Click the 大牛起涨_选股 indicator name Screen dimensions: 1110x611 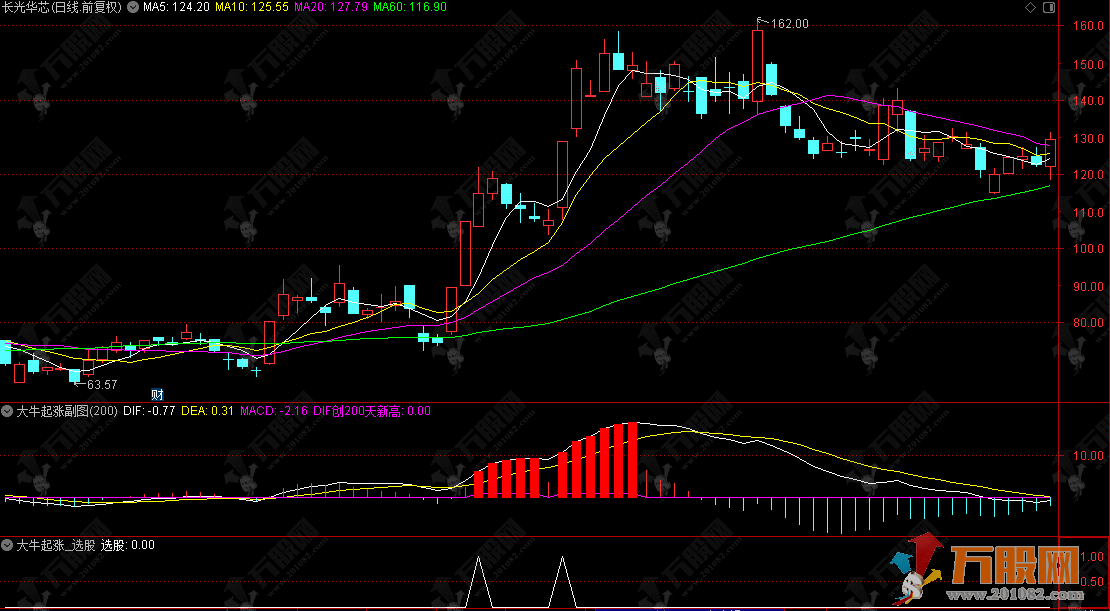(56, 545)
